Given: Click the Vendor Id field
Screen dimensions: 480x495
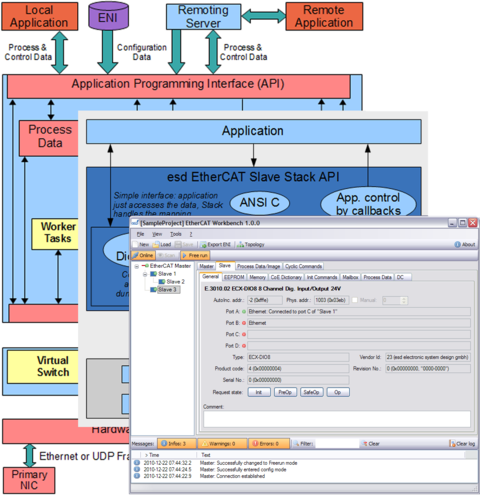Looking at the screenshot, I should click(428, 357).
